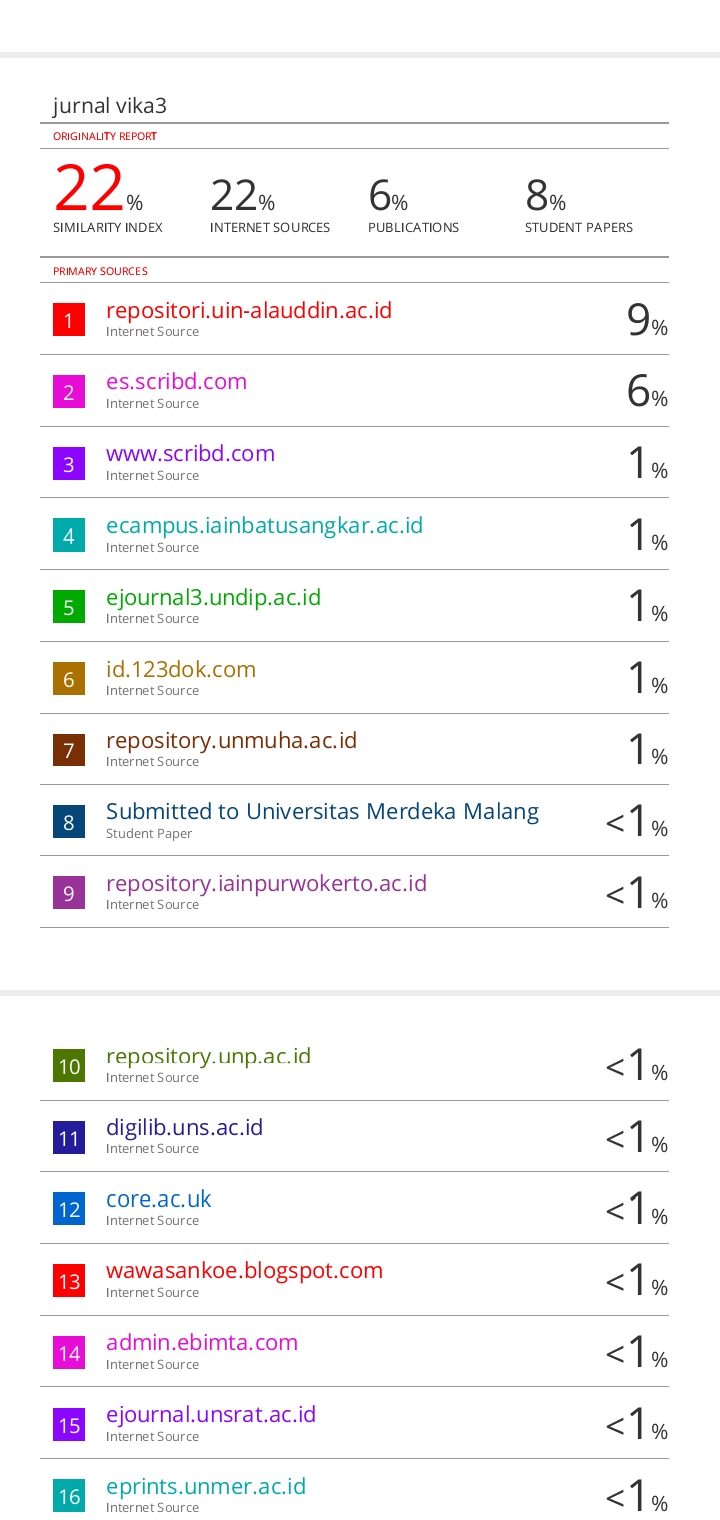Open the ejournal3.undip.ac.id source link
Screen dimensions: 720x1520
click(x=213, y=597)
